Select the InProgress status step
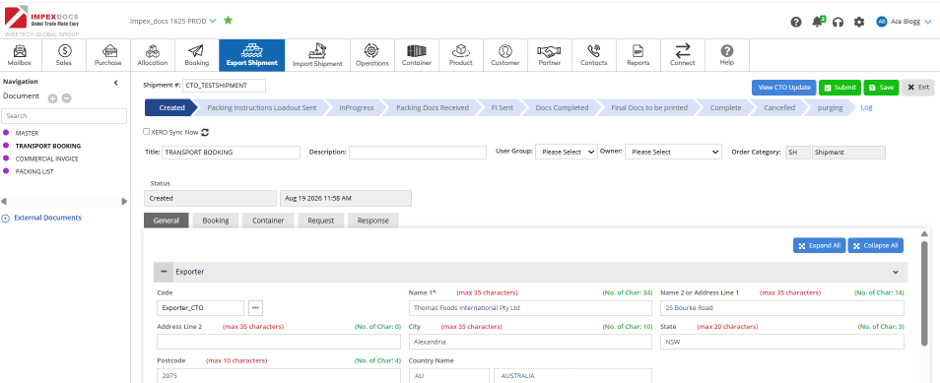This screenshot has width=940, height=383. pos(356,108)
